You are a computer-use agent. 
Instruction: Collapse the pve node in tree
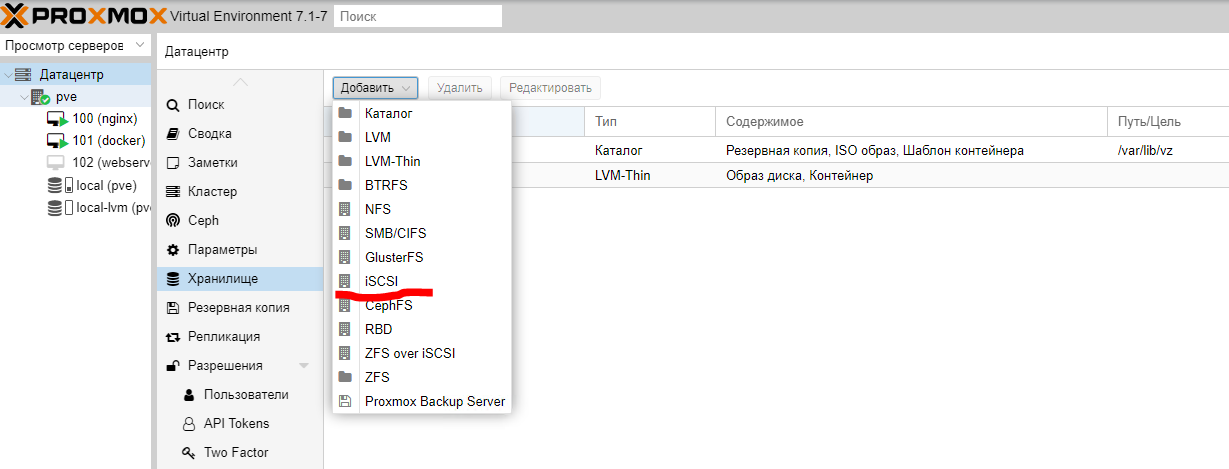[24, 97]
